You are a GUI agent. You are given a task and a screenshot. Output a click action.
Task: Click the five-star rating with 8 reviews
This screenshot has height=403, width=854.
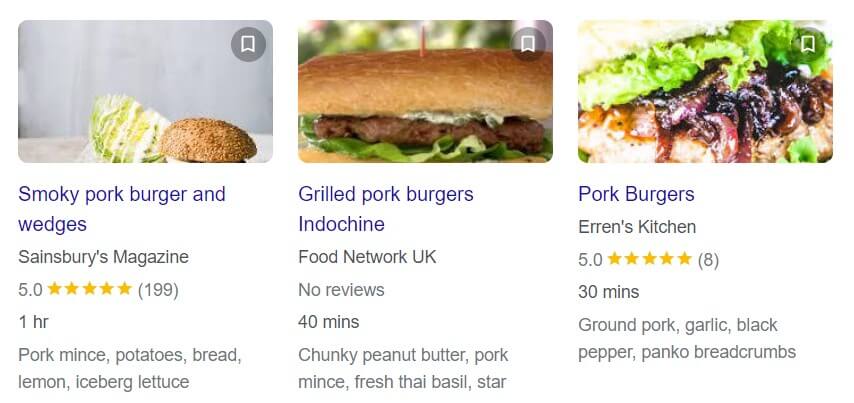[648, 260]
